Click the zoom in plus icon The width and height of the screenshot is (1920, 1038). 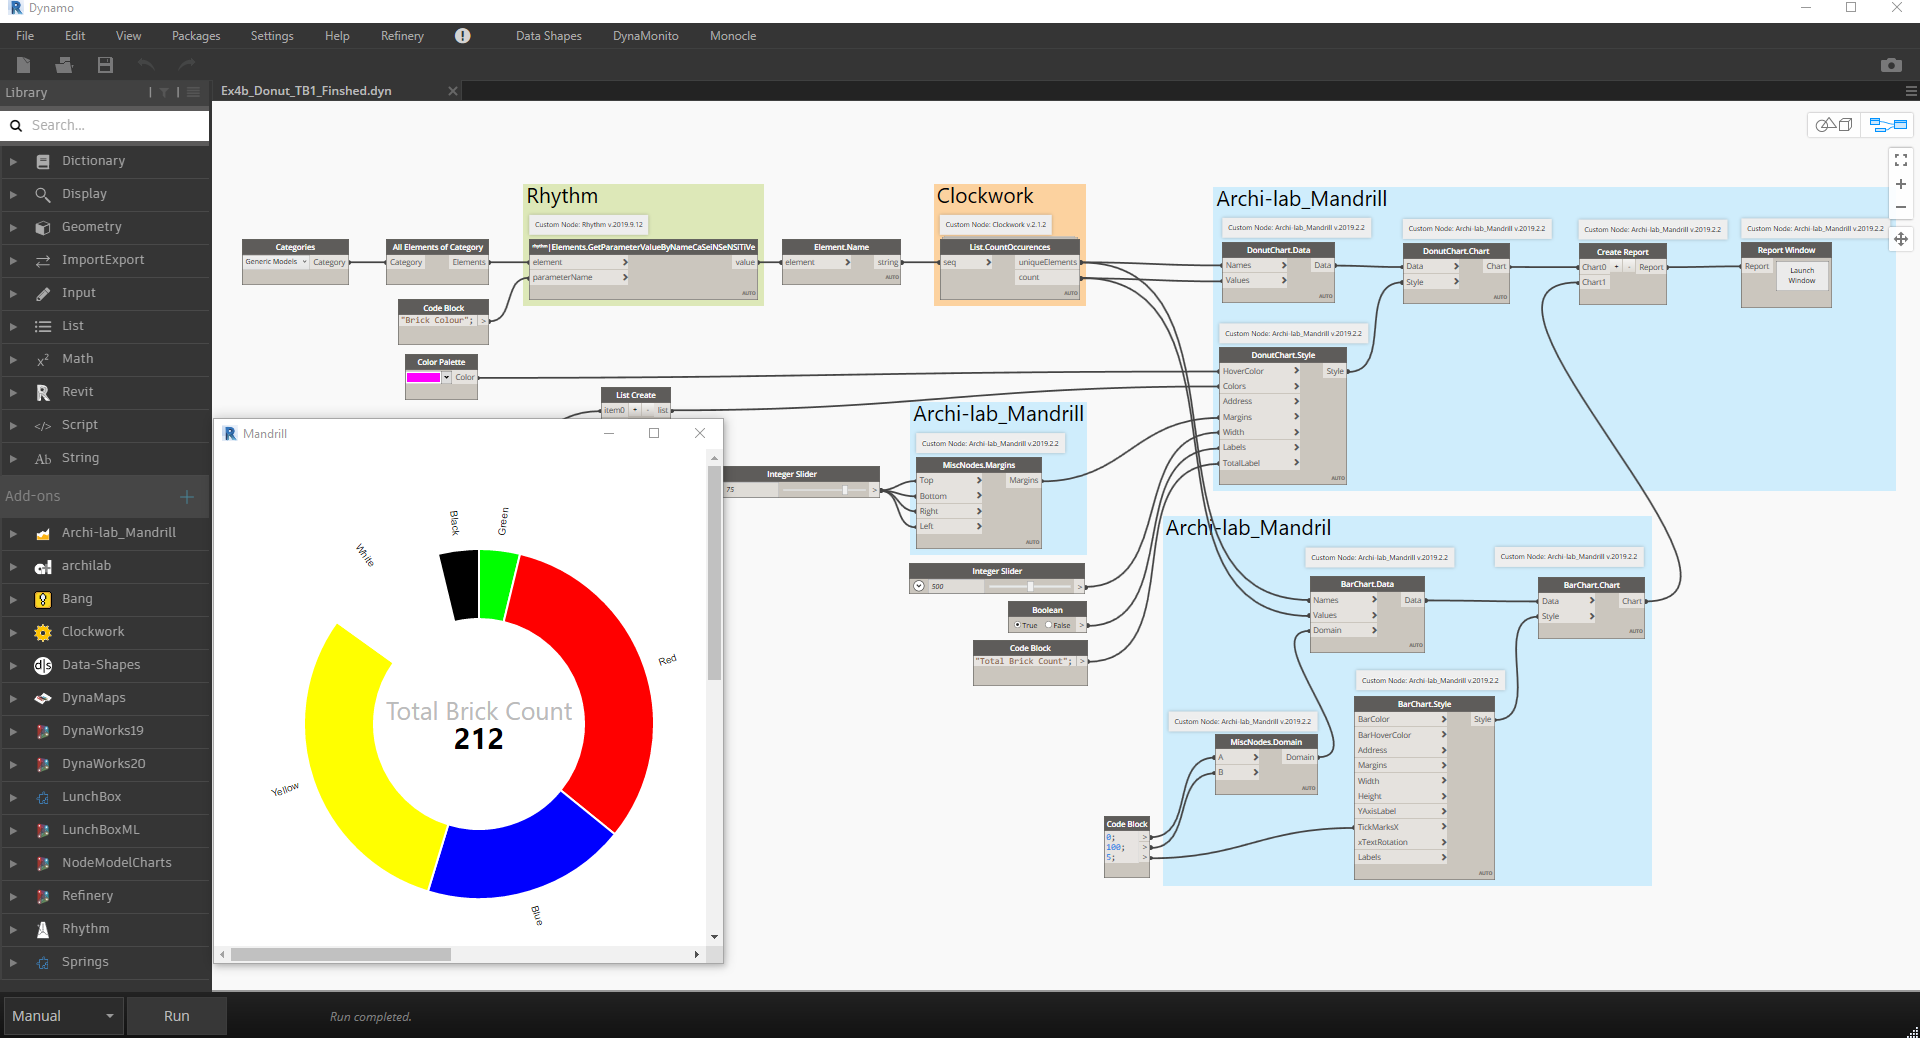(1900, 184)
